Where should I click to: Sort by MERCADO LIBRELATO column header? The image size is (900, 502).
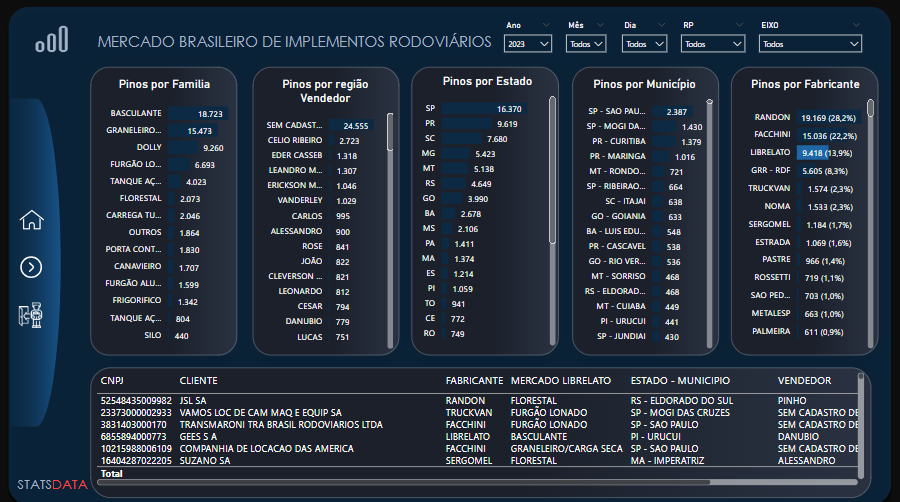click(x=561, y=380)
